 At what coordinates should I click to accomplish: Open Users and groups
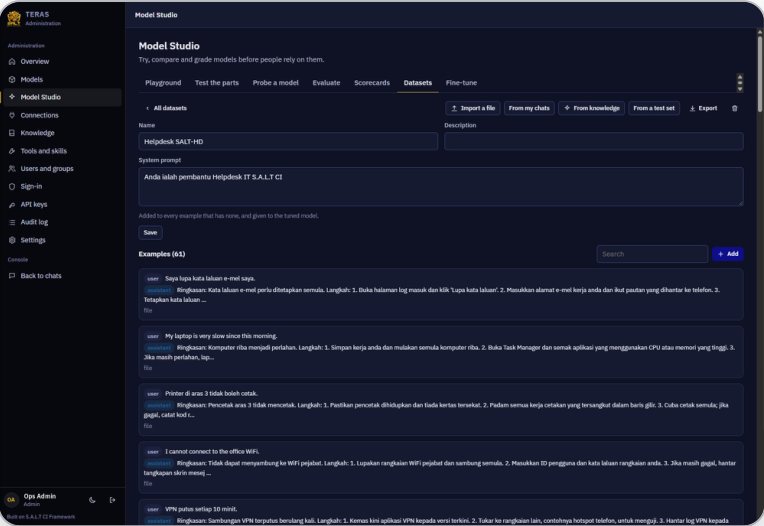(61, 169)
